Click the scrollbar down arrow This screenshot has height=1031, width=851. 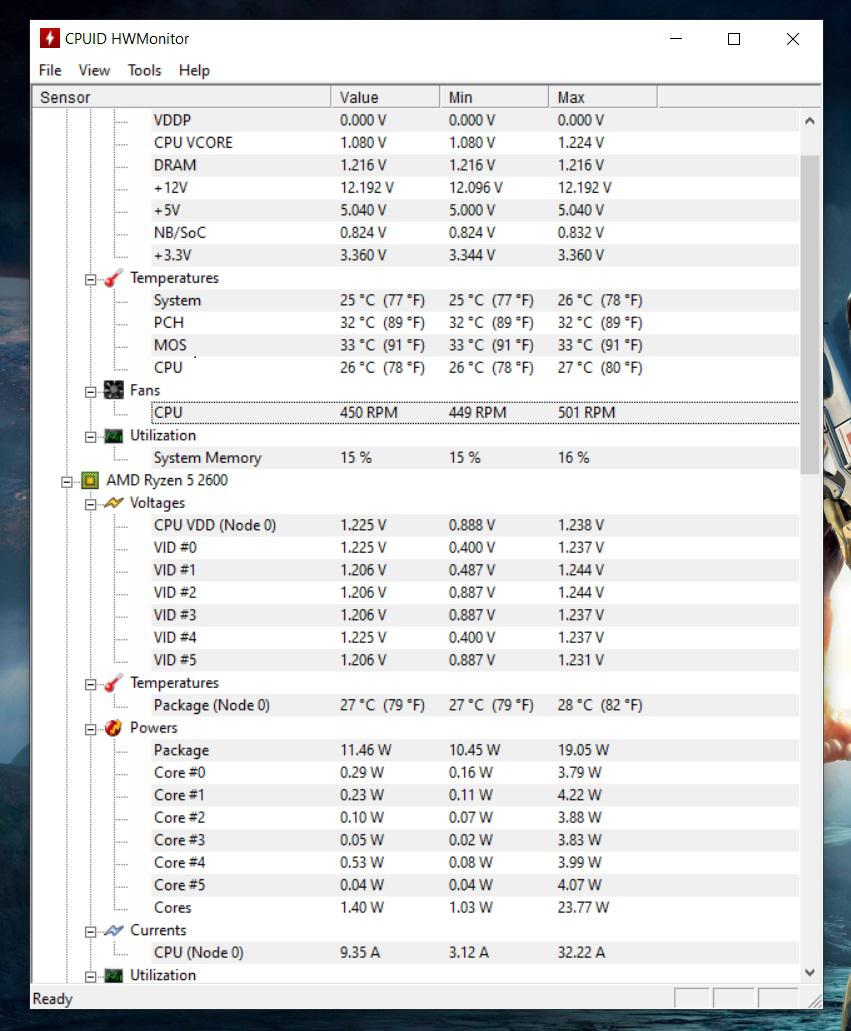tap(809, 972)
